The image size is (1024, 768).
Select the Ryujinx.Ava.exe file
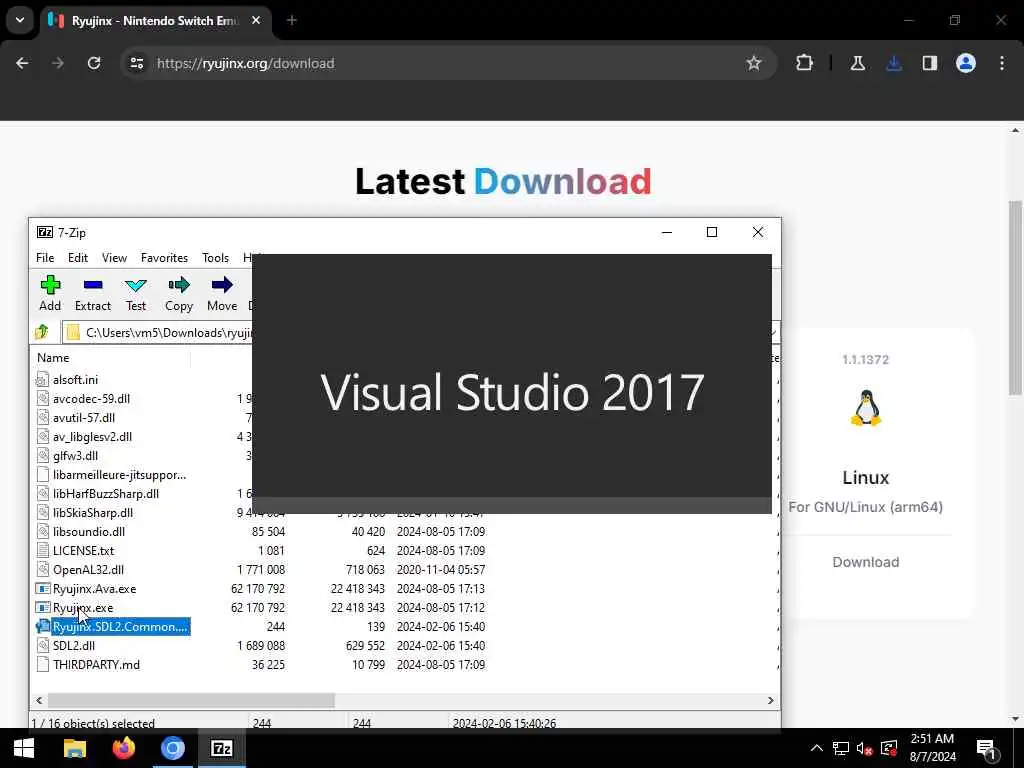(95, 588)
